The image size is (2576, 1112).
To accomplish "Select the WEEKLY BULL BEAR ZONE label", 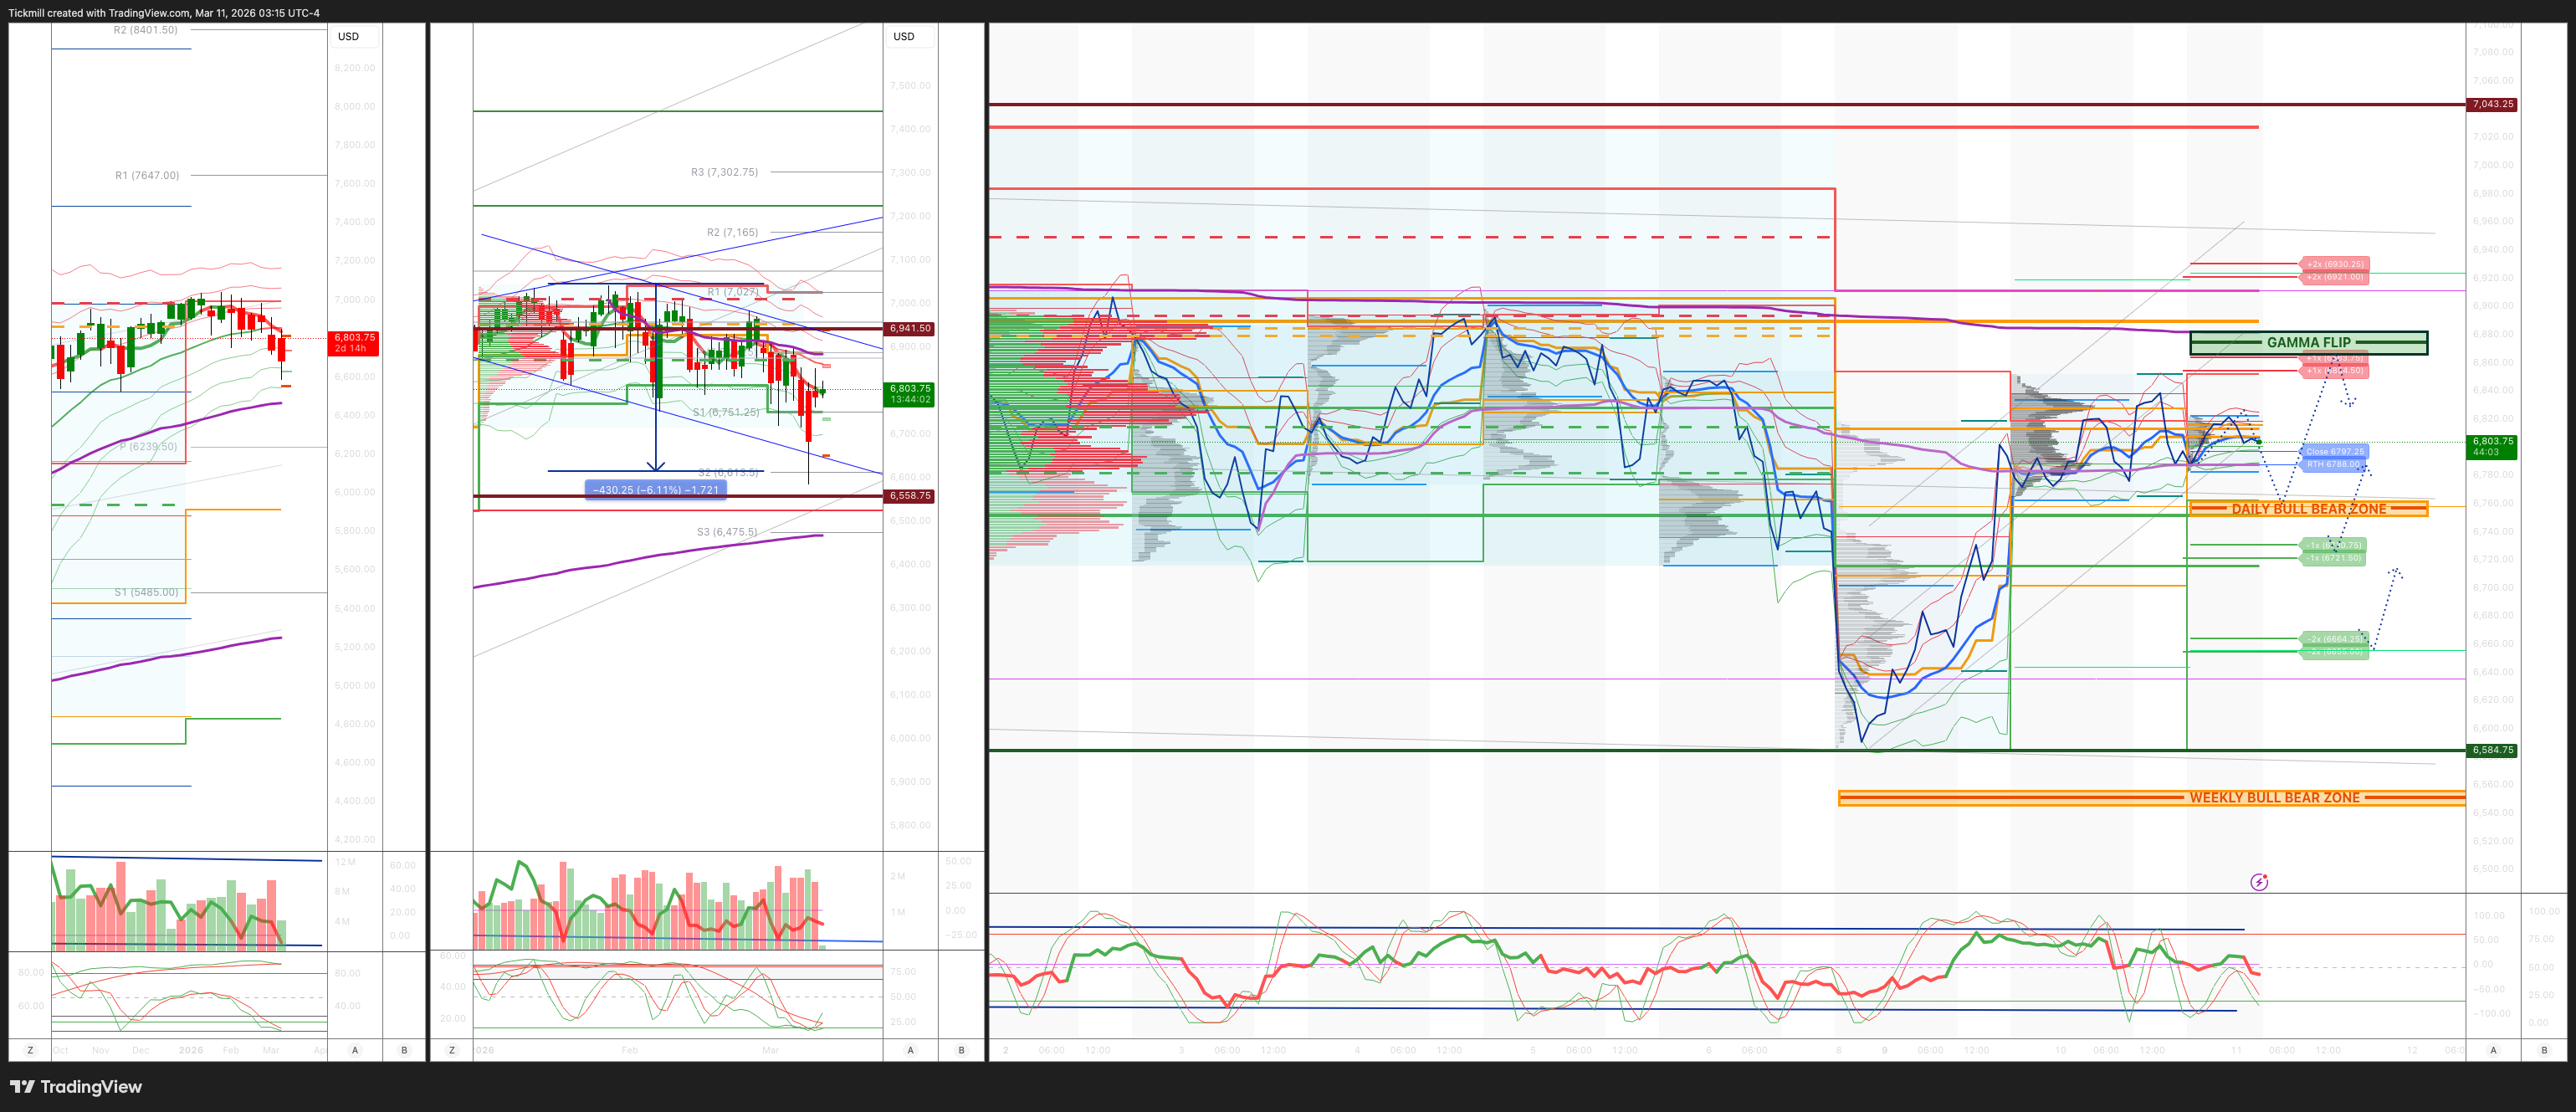I will pyautogui.click(x=2274, y=797).
